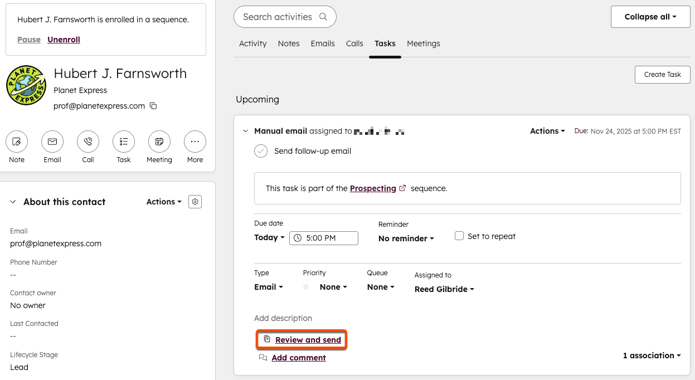Open the Type Email dropdown
The width and height of the screenshot is (695, 380).
(x=268, y=287)
